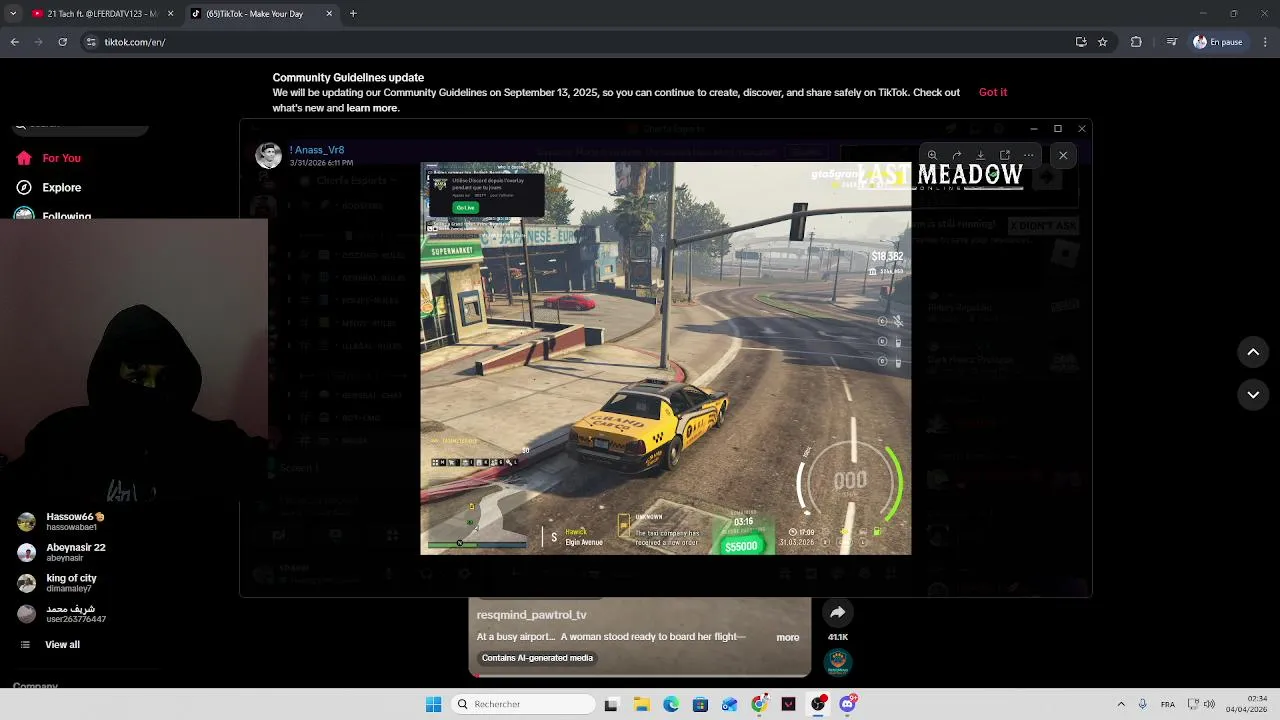Zoom the Discord image with magnifier icon
Viewport: 1280px width, 720px height.
click(x=932, y=155)
